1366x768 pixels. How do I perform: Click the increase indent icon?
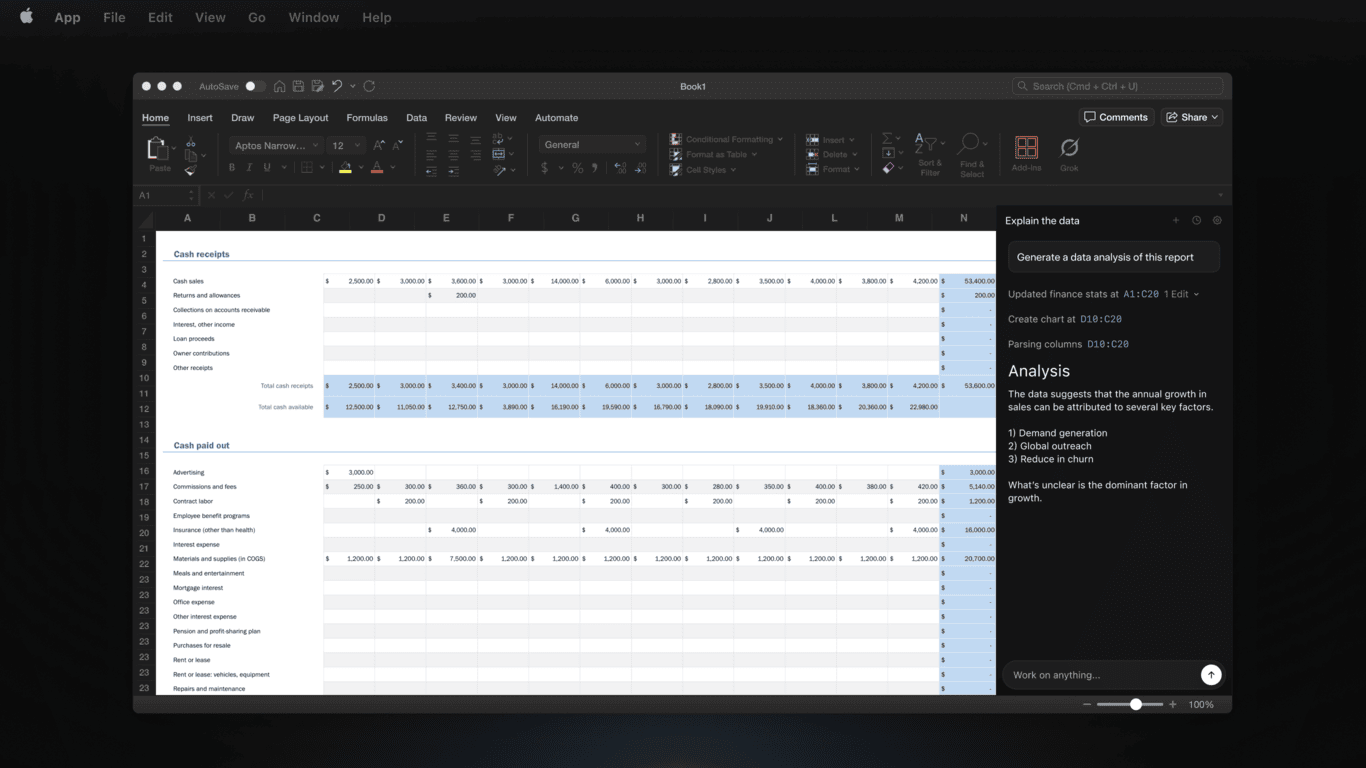click(x=453, y=171)
